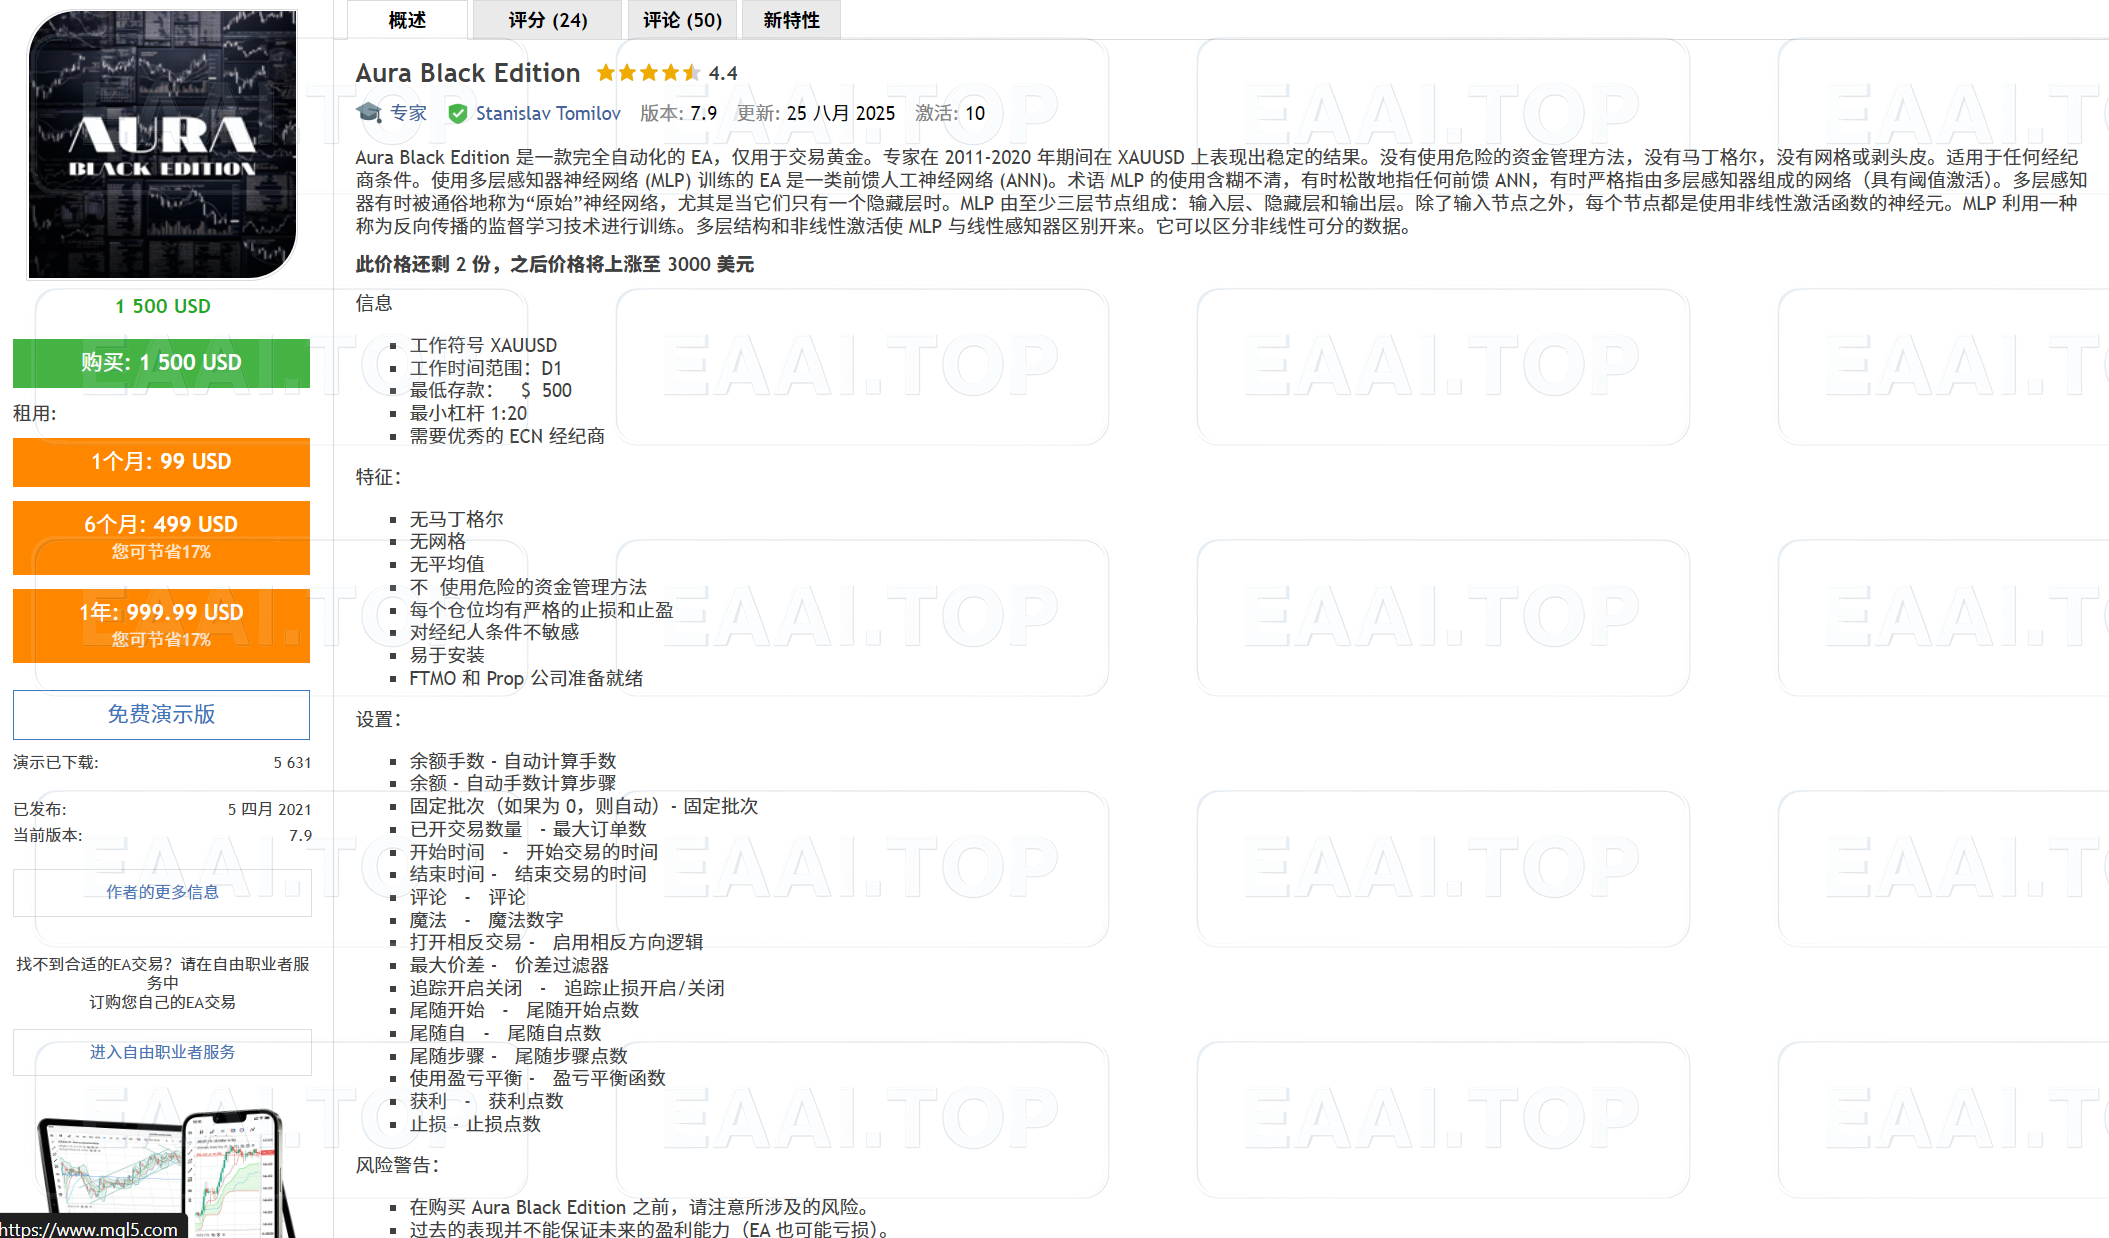The width and height of the screenshot is (2109, 1238).
Task: Click the Aura Black Edition title heading
Action: [x=467, y=73]
